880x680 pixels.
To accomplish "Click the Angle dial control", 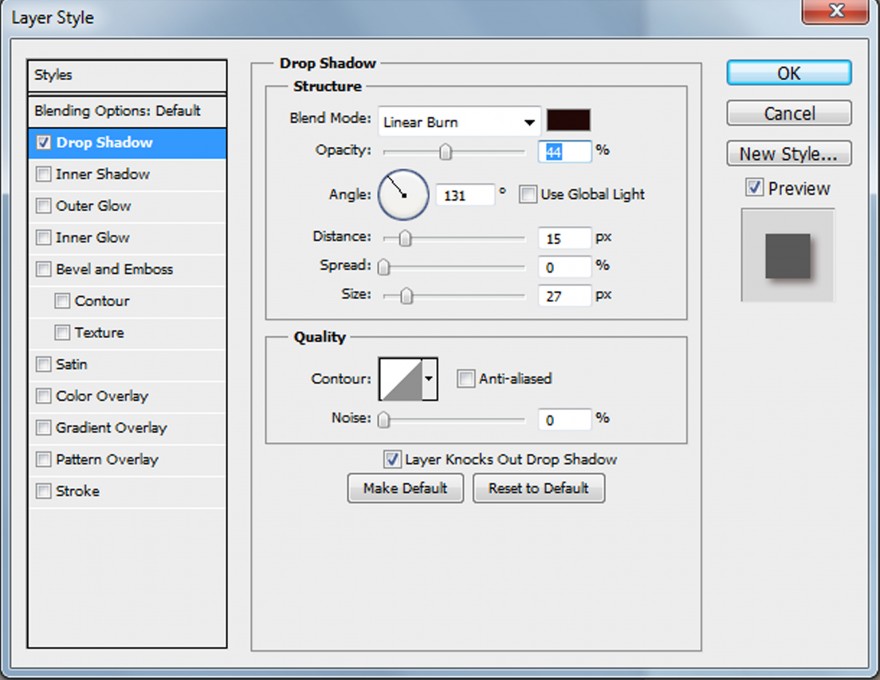I will coord(403,194).
